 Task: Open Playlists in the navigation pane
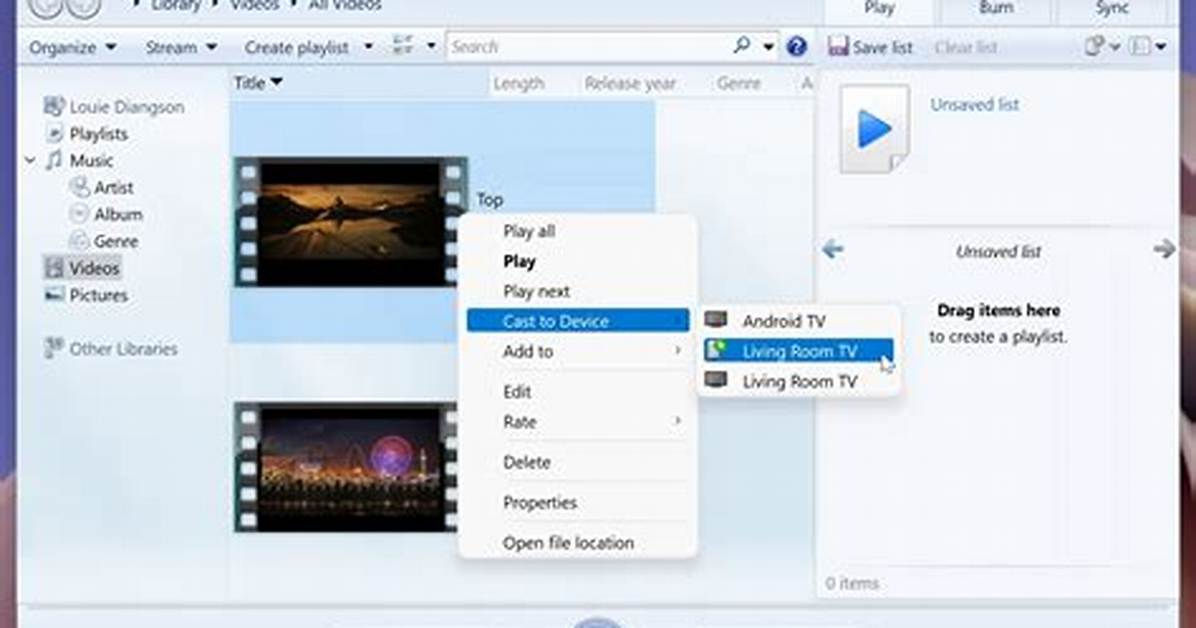point(98,134)
